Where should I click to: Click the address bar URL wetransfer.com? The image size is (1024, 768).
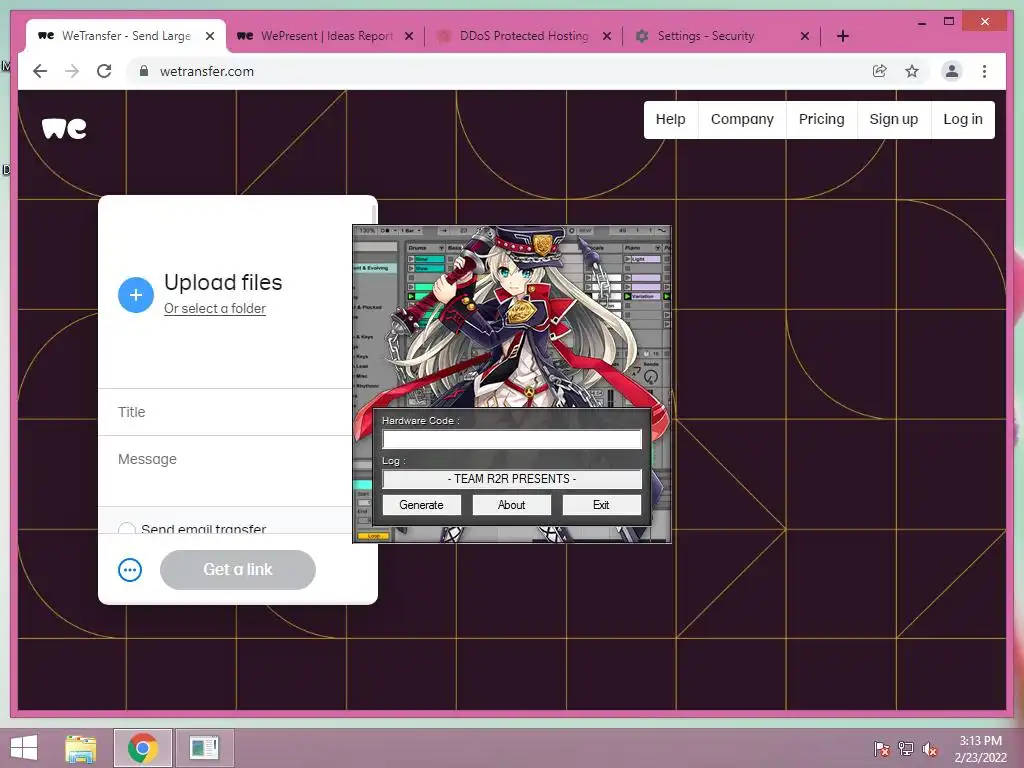(x=207, y=71)
